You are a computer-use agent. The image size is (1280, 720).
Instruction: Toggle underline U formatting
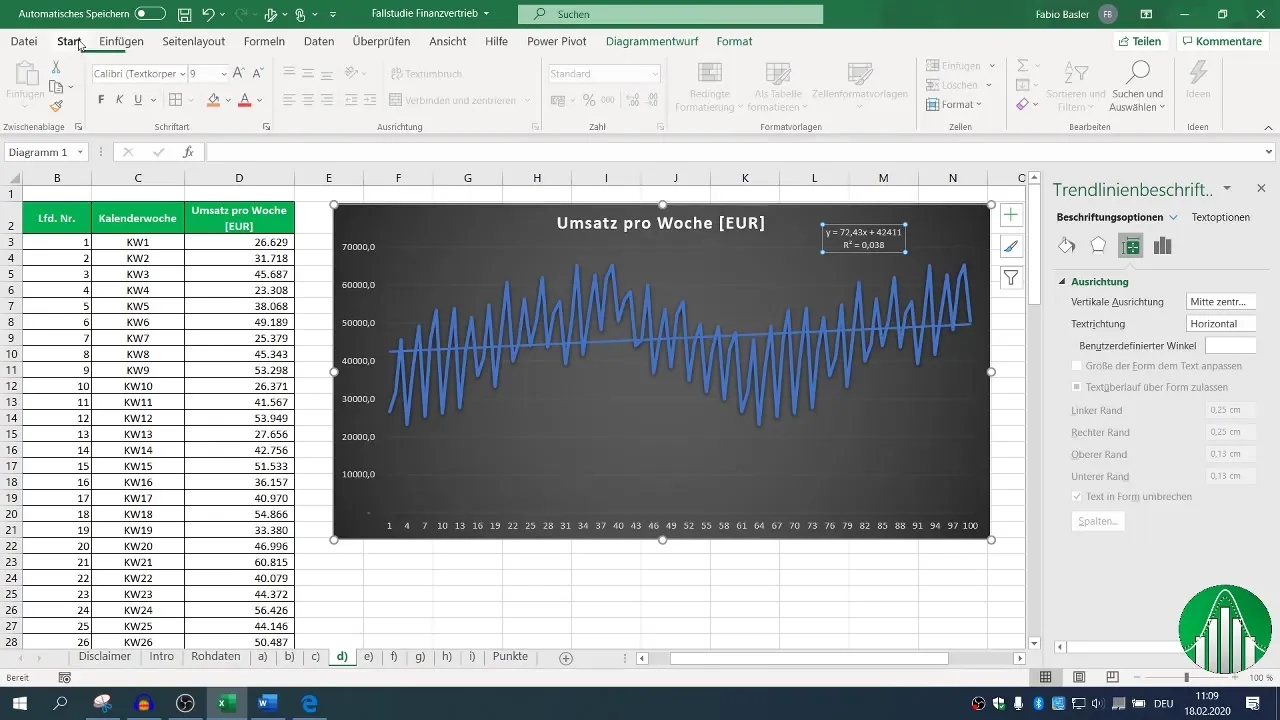[138, 100]
